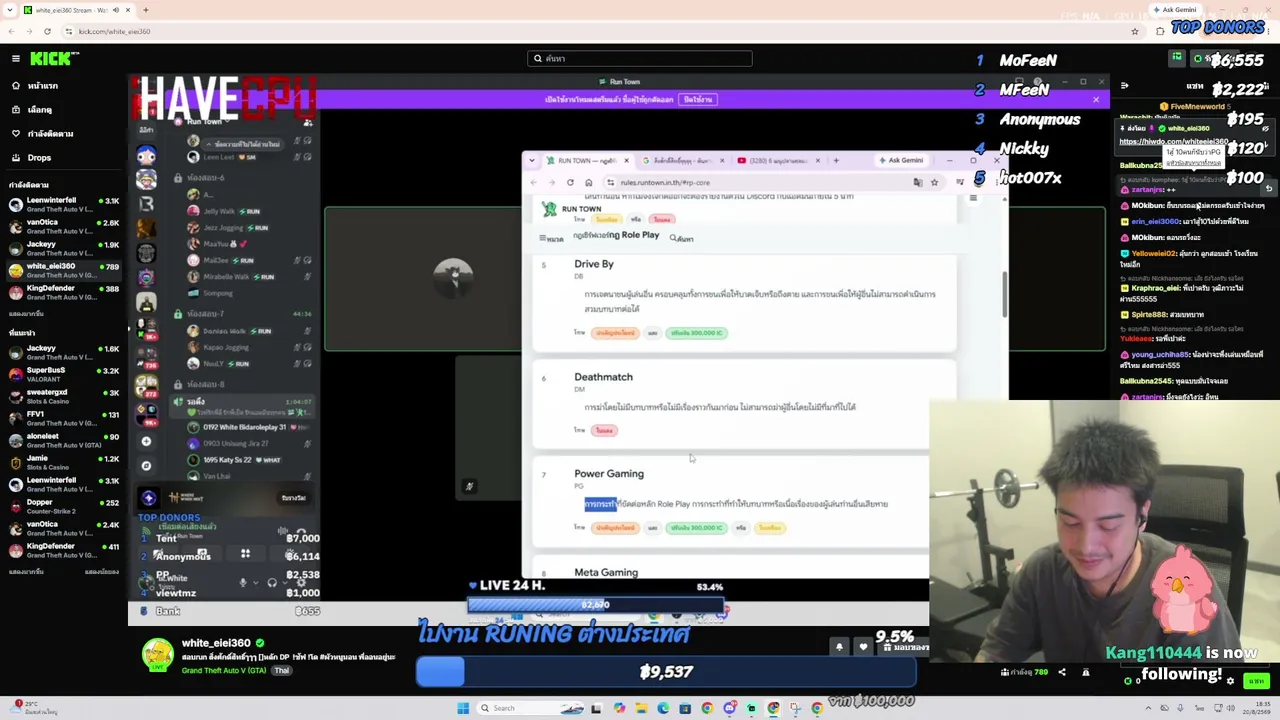
Task: Open tab search chevron in streamed browser
Action: coord(532,160)
